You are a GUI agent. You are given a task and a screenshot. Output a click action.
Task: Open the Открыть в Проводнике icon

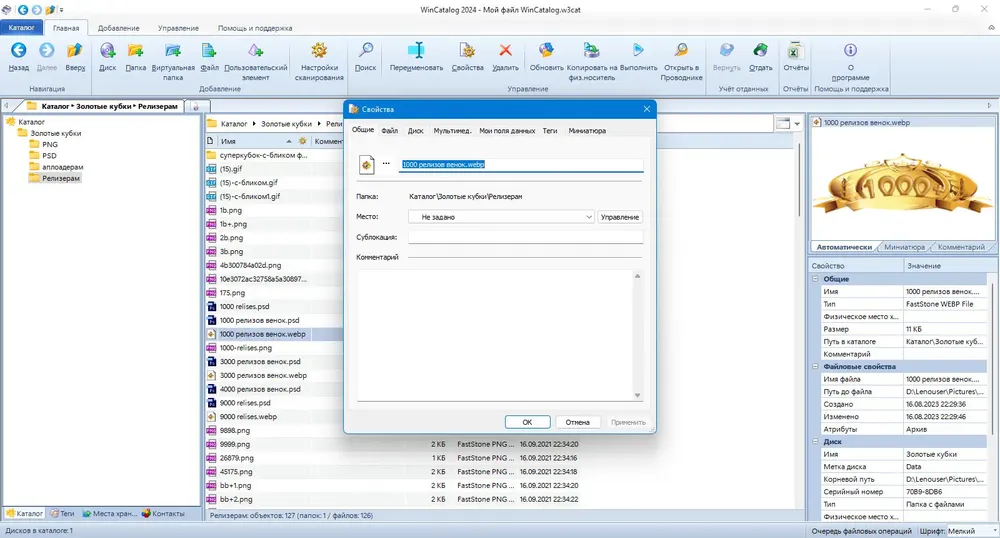tap(682, 50)
